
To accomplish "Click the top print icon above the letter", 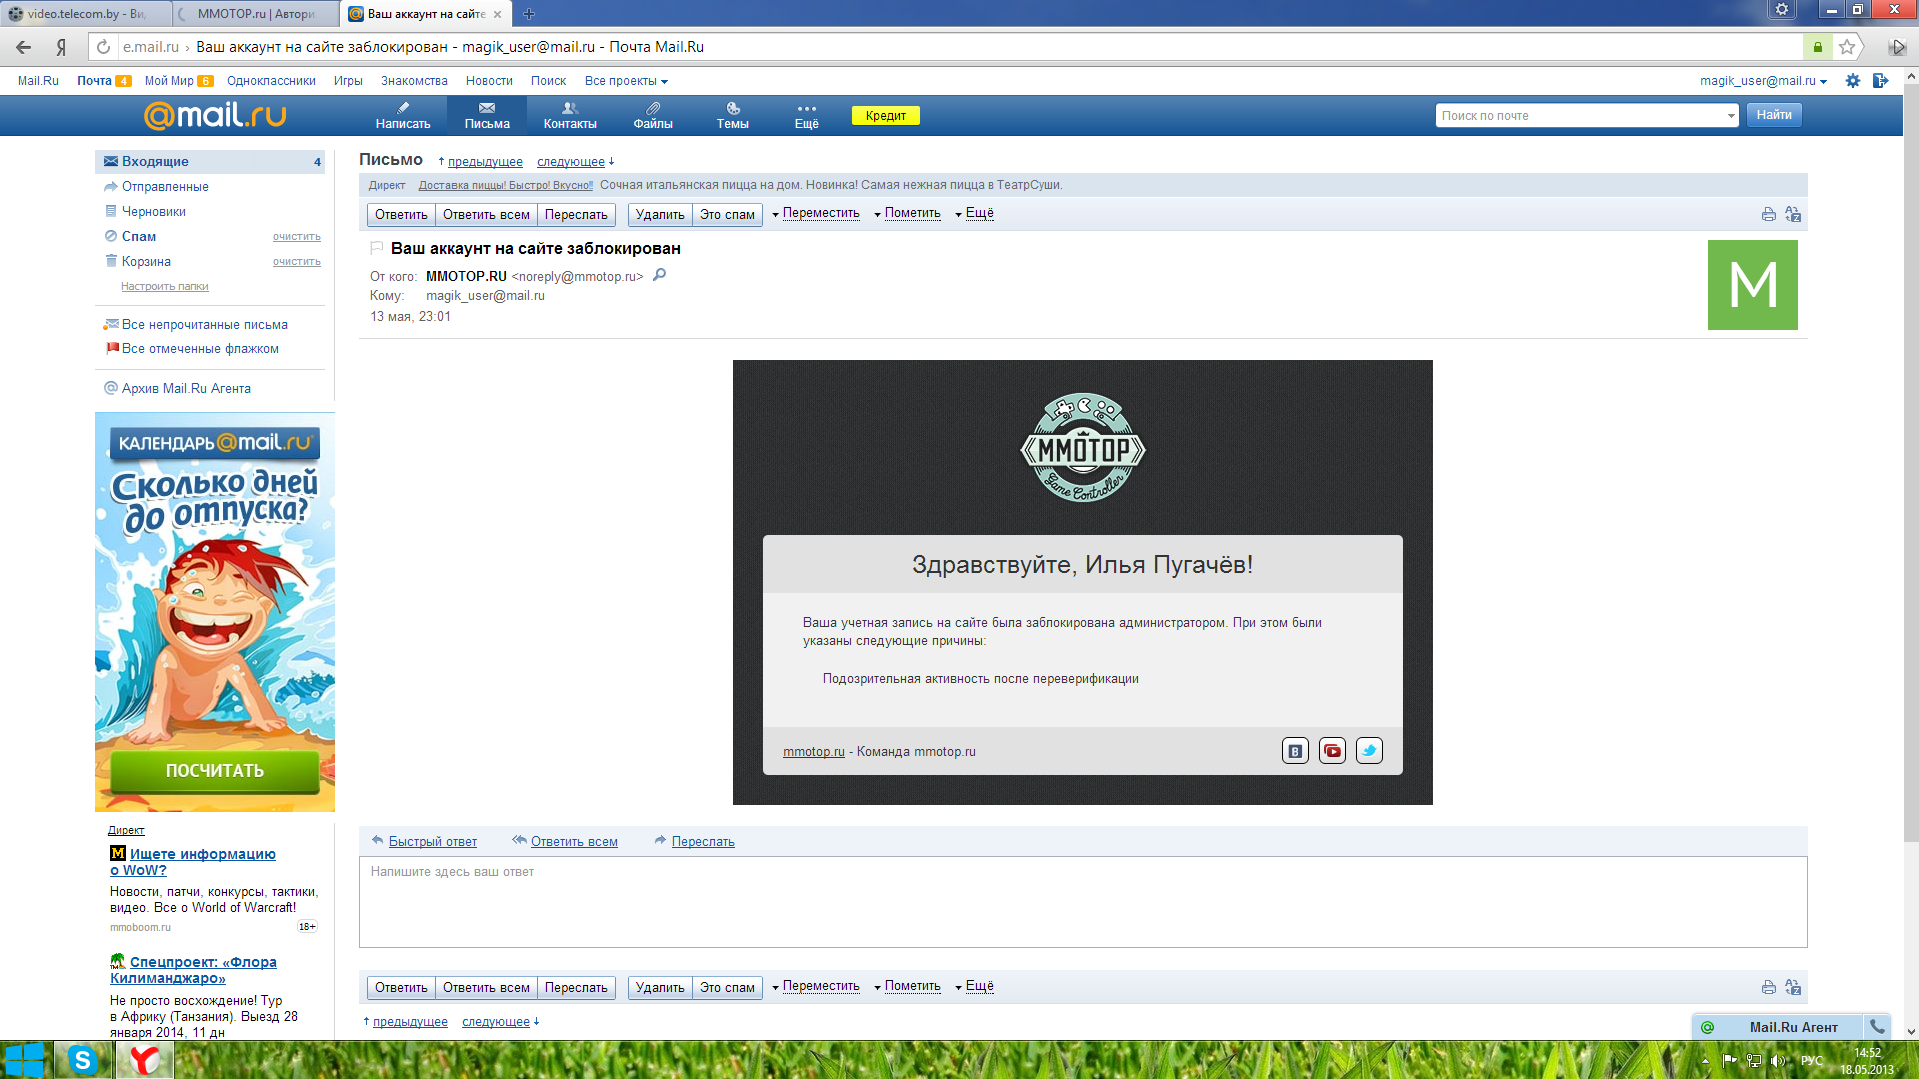I will (1768, 214).
